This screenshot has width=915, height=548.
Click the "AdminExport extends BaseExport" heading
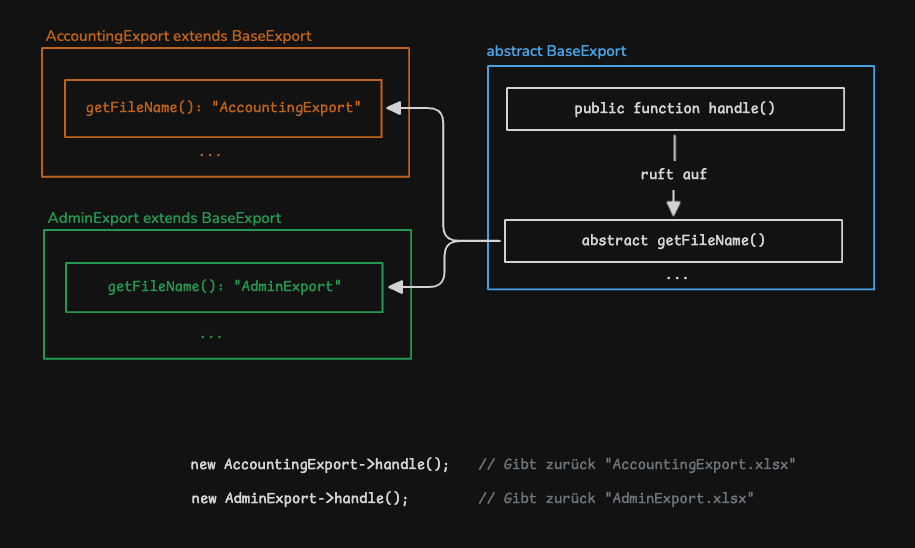coord(165,217)
